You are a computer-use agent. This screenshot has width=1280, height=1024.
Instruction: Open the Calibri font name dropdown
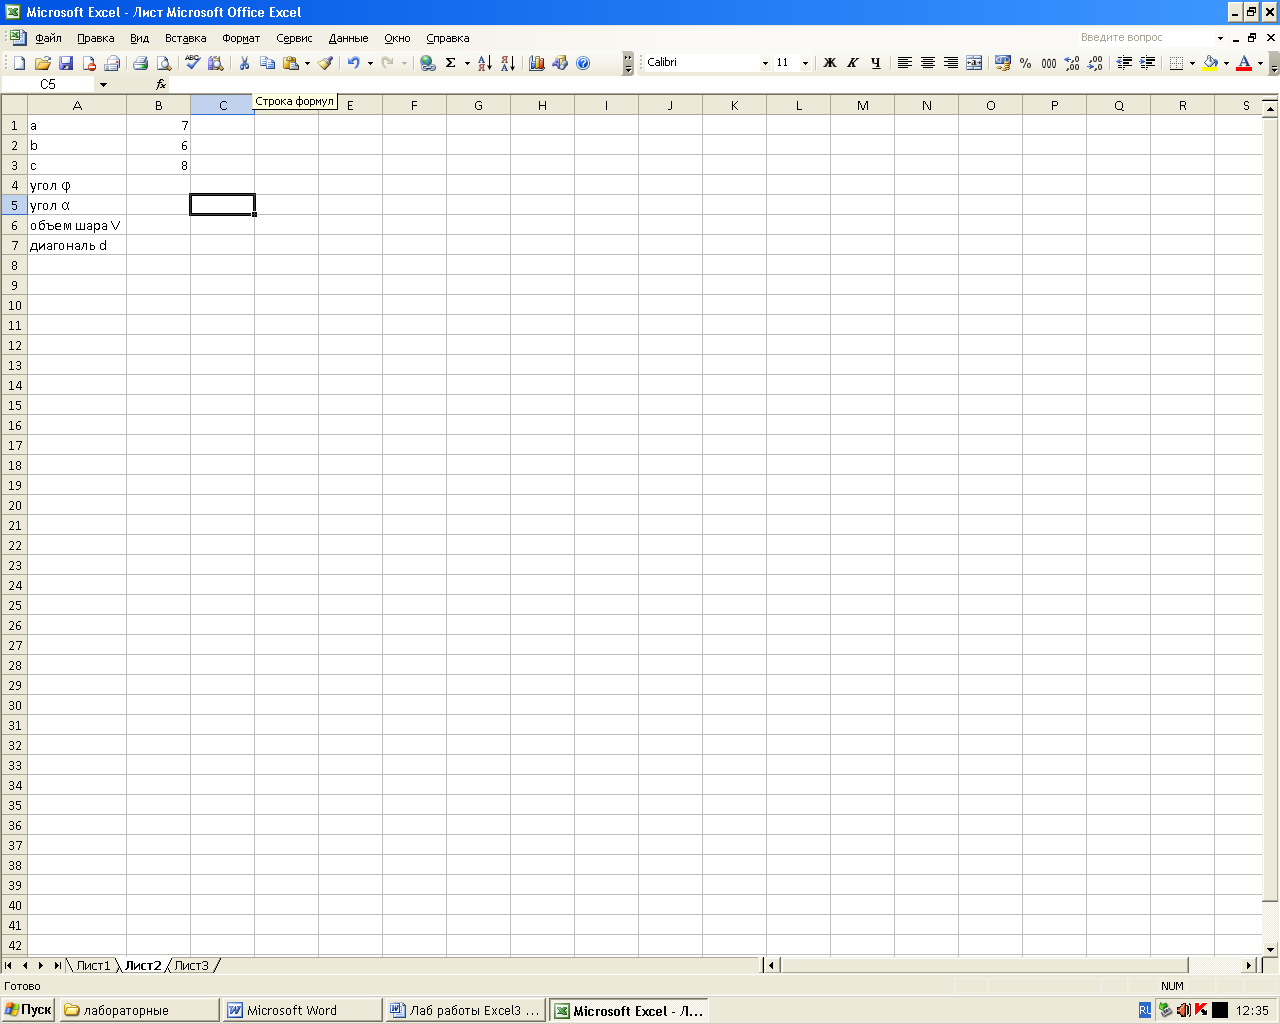pyautogui.click(x=765, y=63)
